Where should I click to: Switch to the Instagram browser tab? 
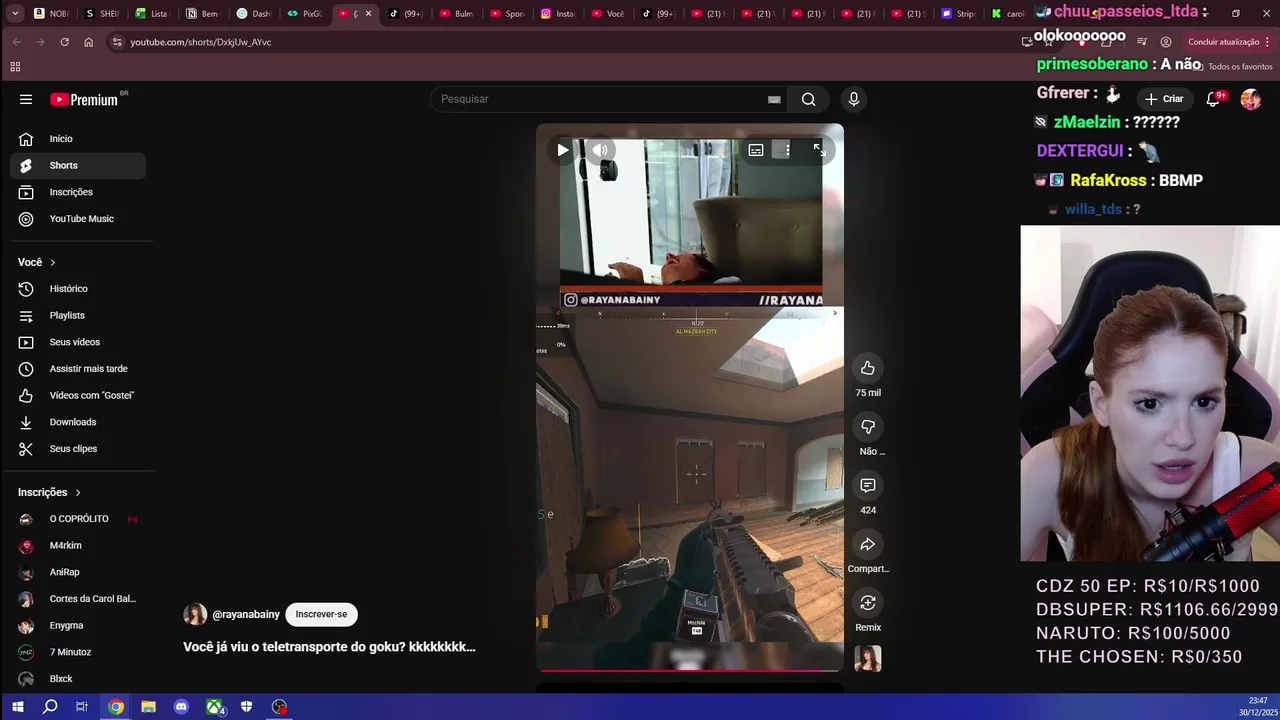557,14
